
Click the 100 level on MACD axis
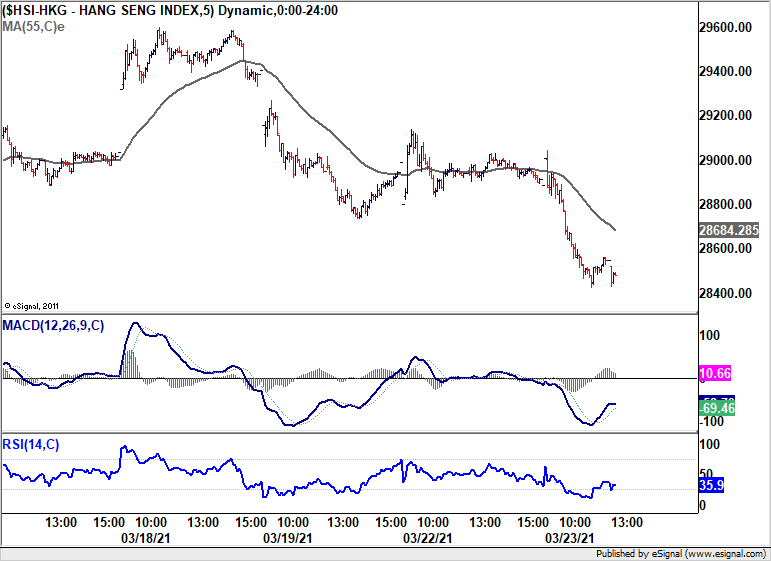(712, 336)
